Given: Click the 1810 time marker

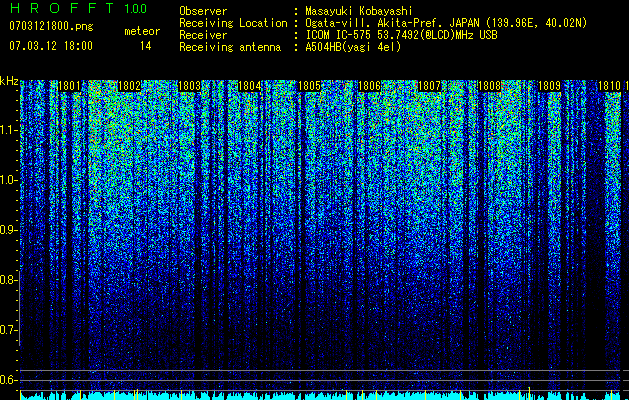Looking at the screenshot, I should click(610, 86).
